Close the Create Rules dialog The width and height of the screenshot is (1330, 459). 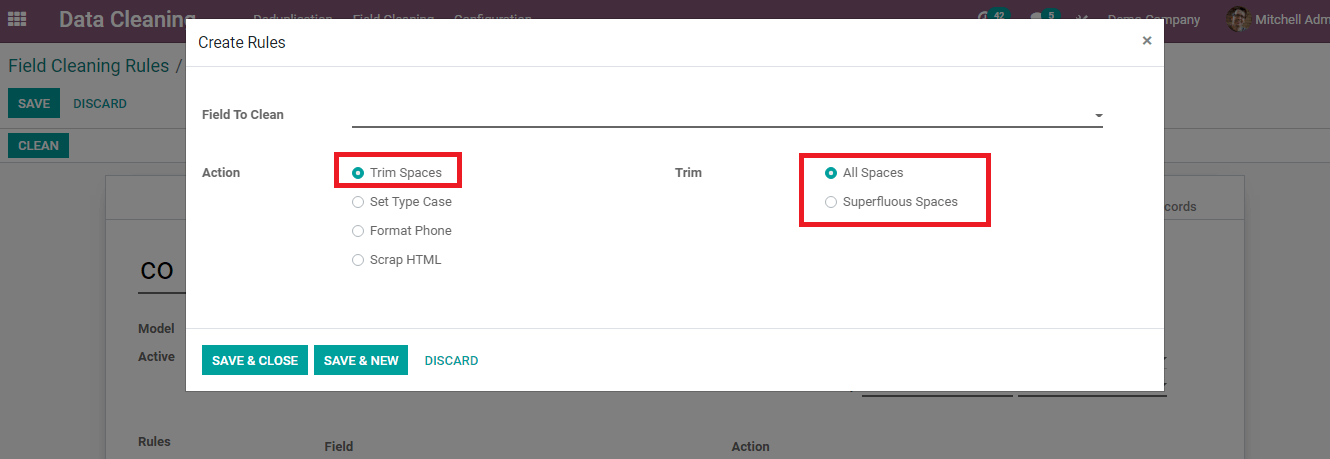(x=1146, y=41)
